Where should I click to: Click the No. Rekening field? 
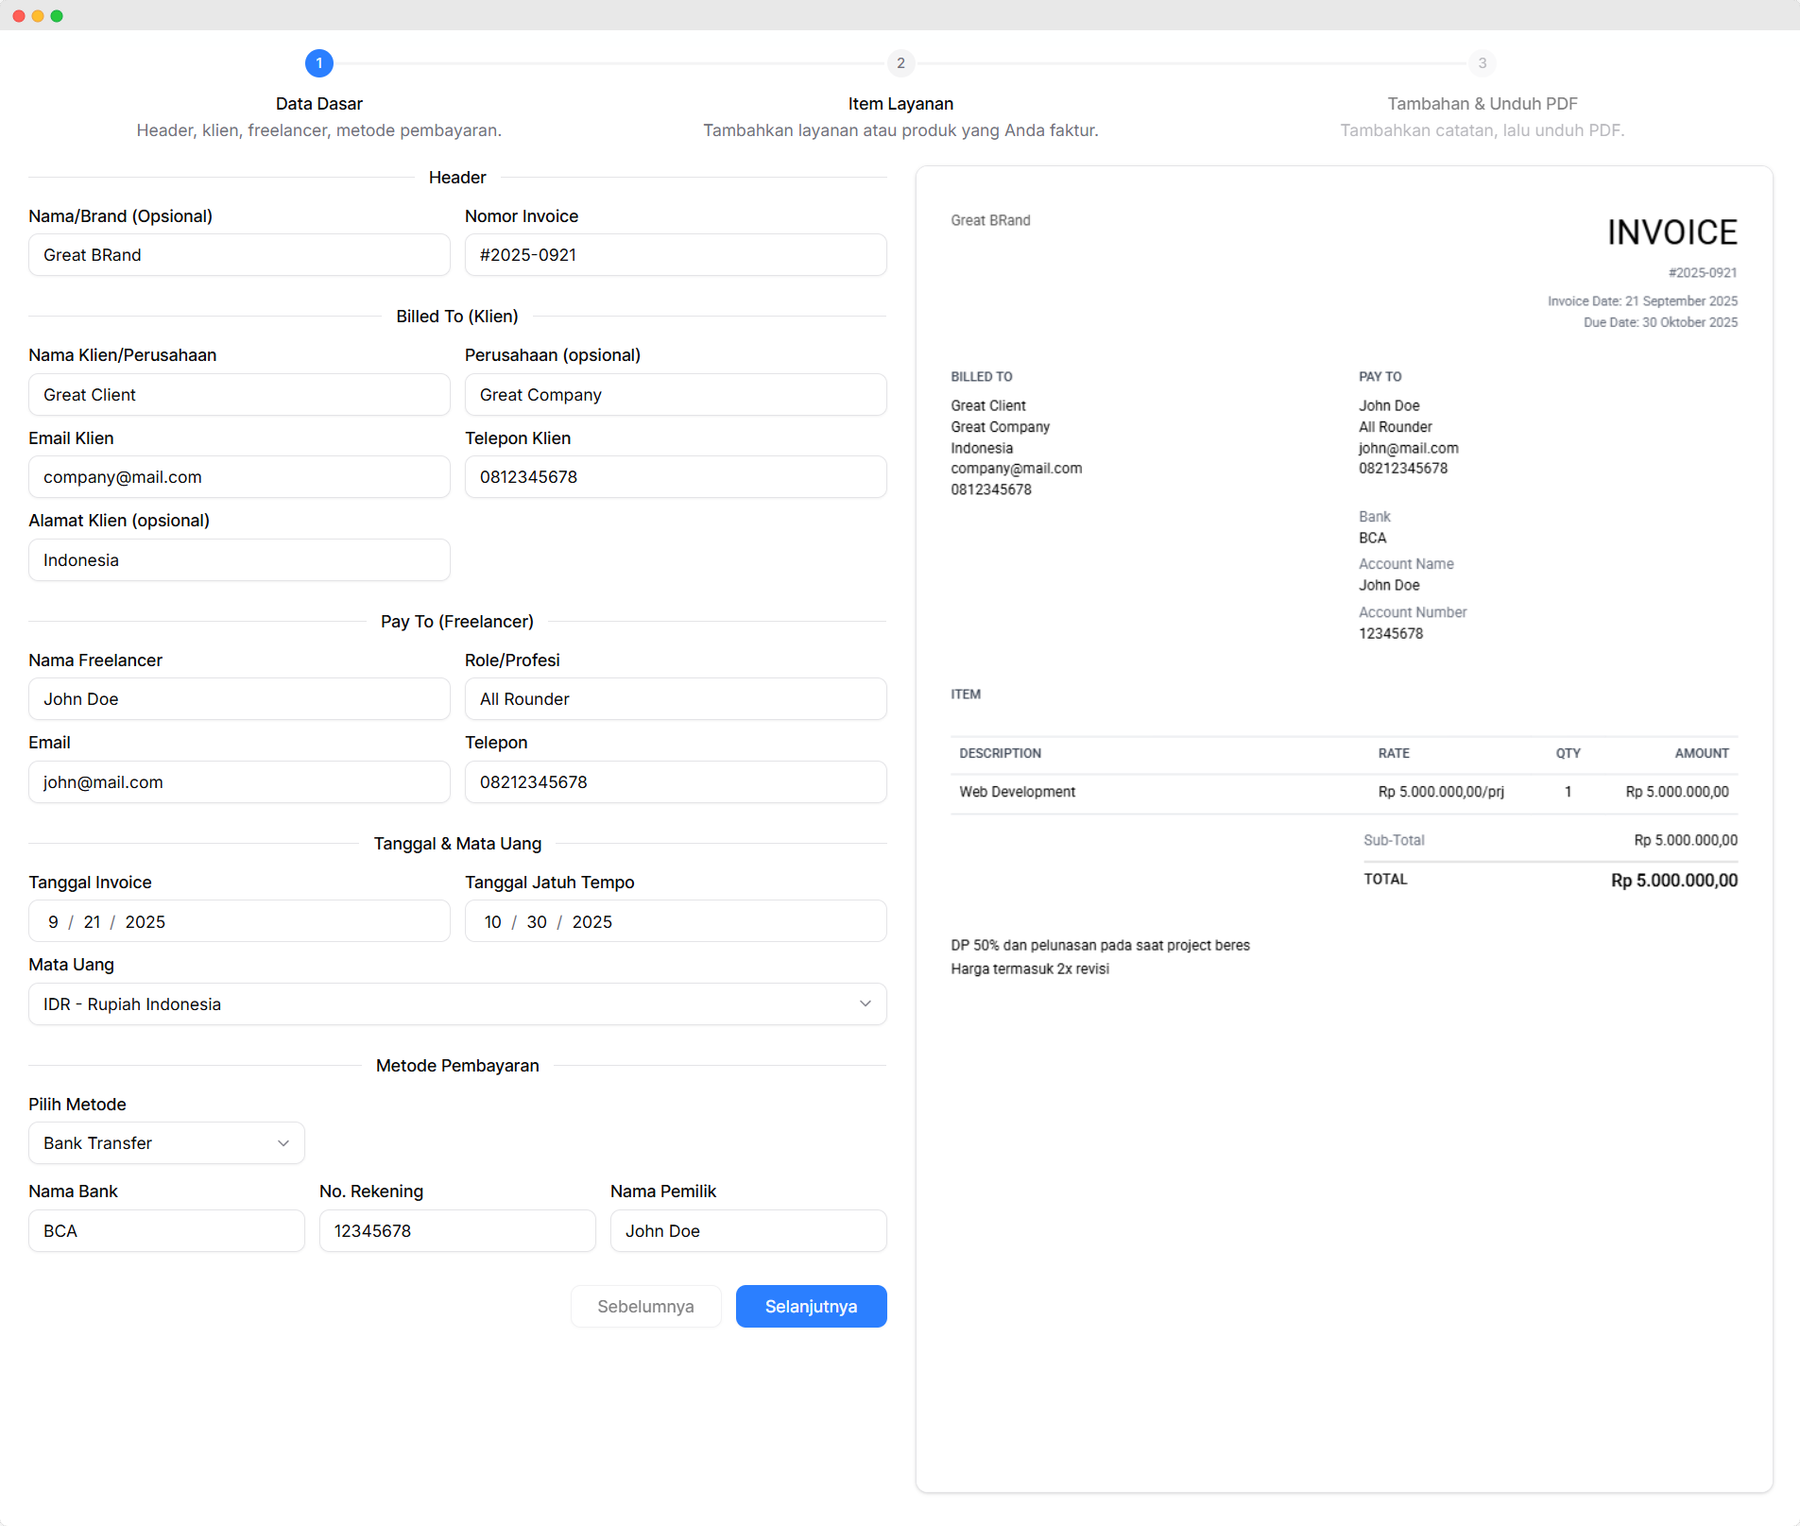(457, 1231)
